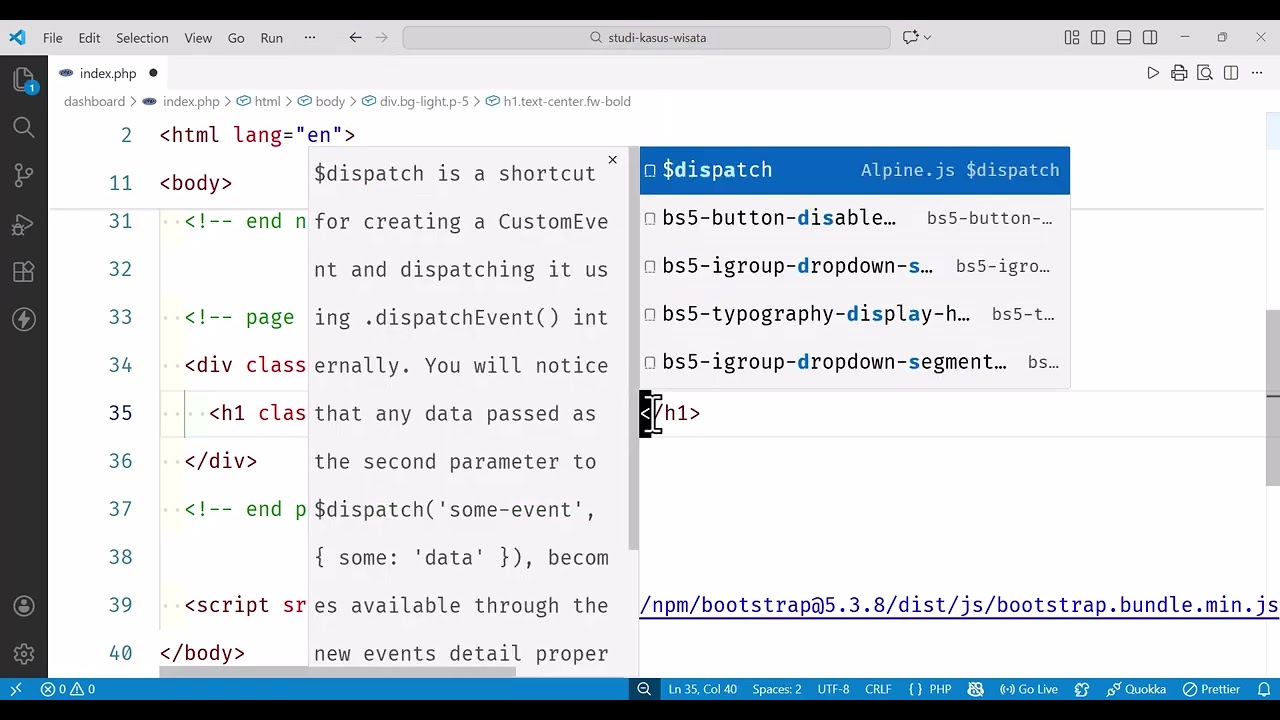Open the chat dropdown arrow in title bar
This screenshot has height=720, width=1280.
tap(928, 37)
